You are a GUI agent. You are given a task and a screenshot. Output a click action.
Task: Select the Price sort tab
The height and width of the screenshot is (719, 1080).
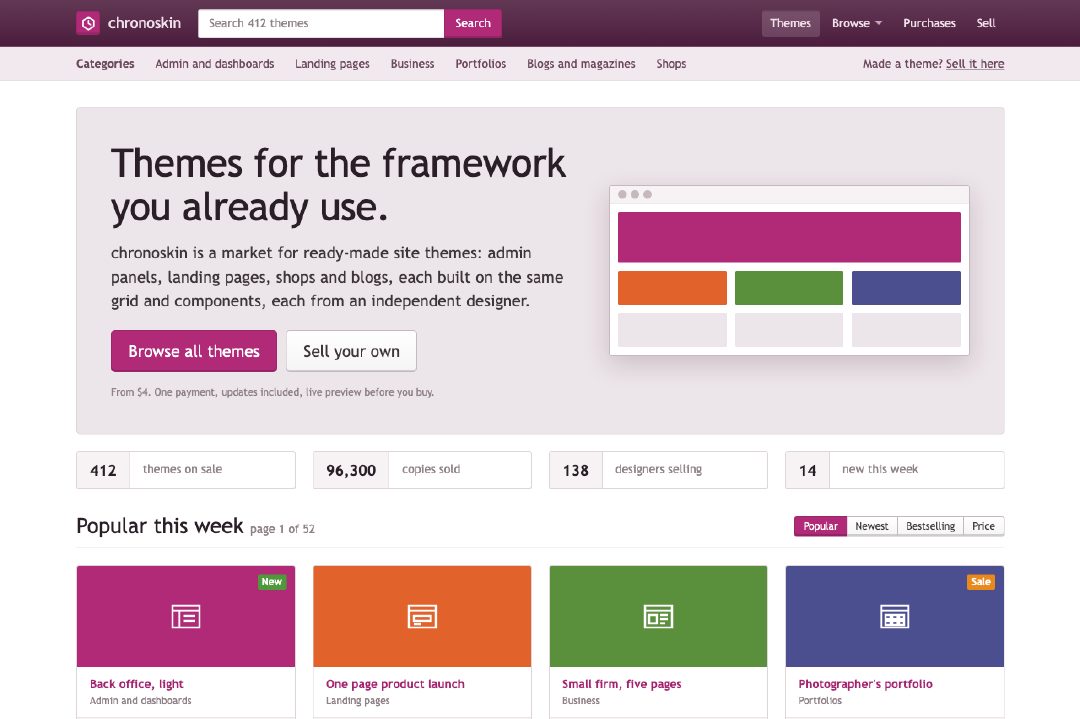(984, 526)
